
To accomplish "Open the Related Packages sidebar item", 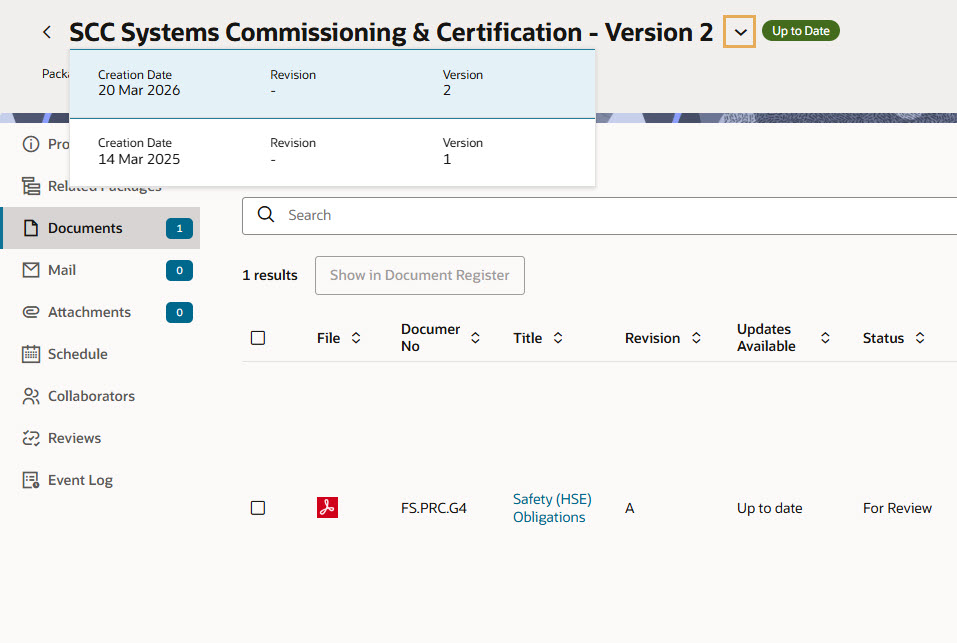I will pos(104,187).
